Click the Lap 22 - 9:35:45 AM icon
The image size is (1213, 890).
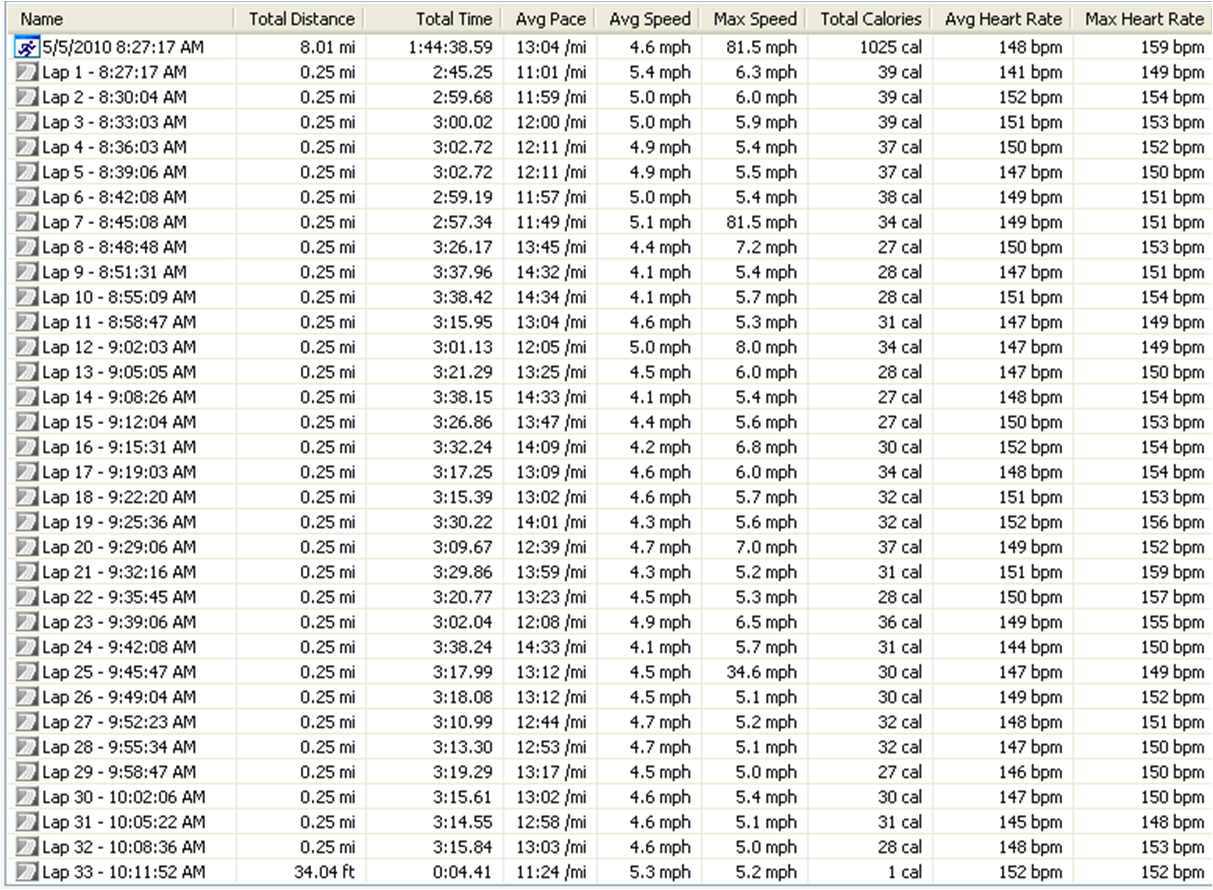(28, 597)
